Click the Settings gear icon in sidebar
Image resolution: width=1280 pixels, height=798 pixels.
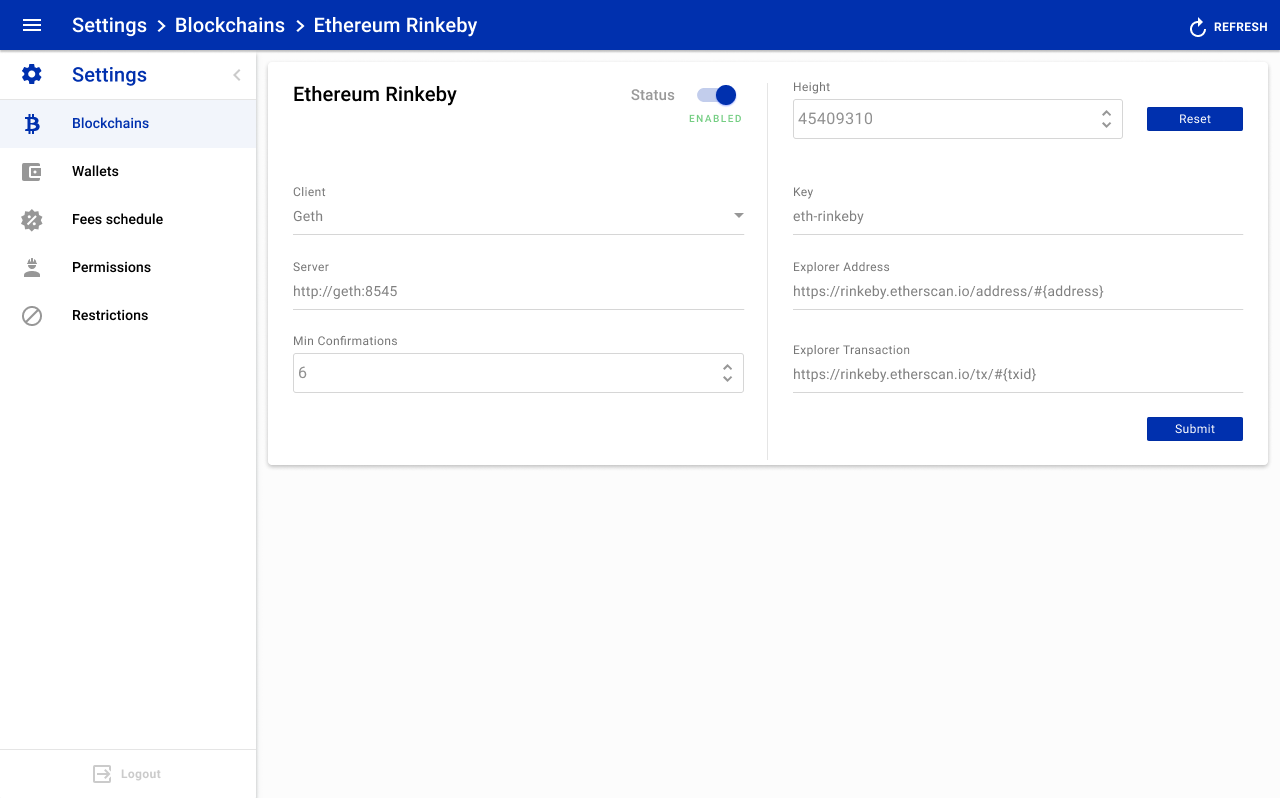[x=32, y=75]
